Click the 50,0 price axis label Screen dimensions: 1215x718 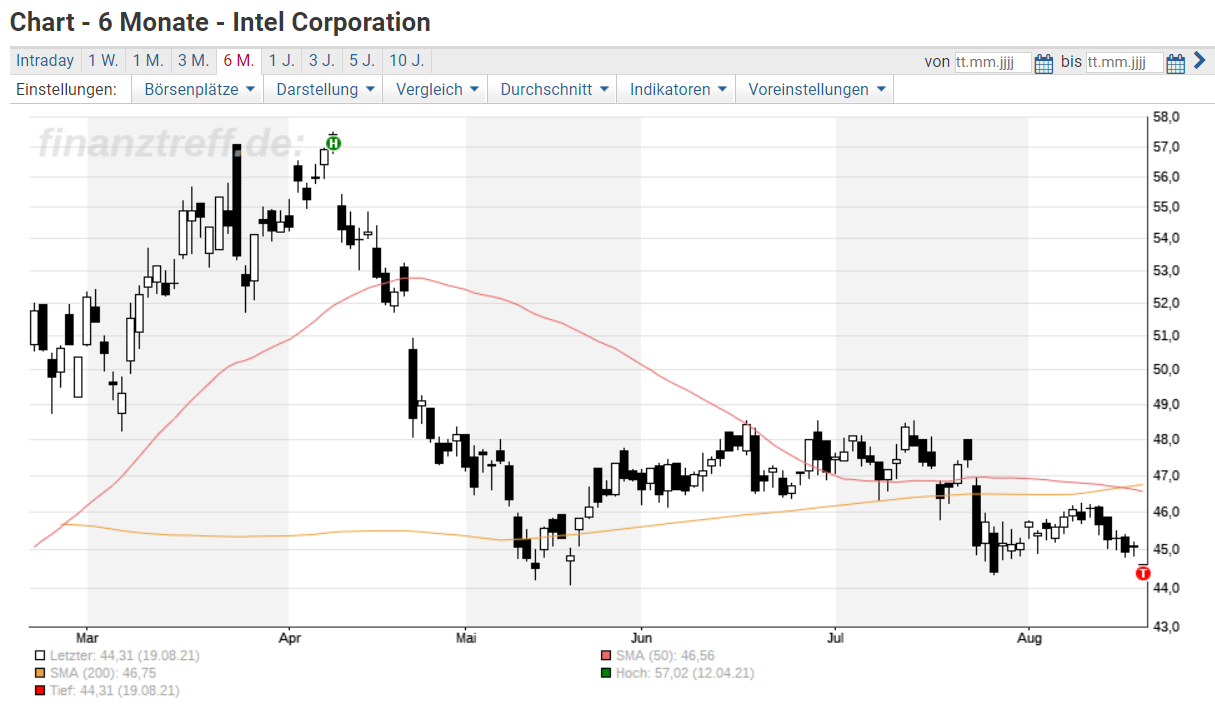[x=1166, y=369]
